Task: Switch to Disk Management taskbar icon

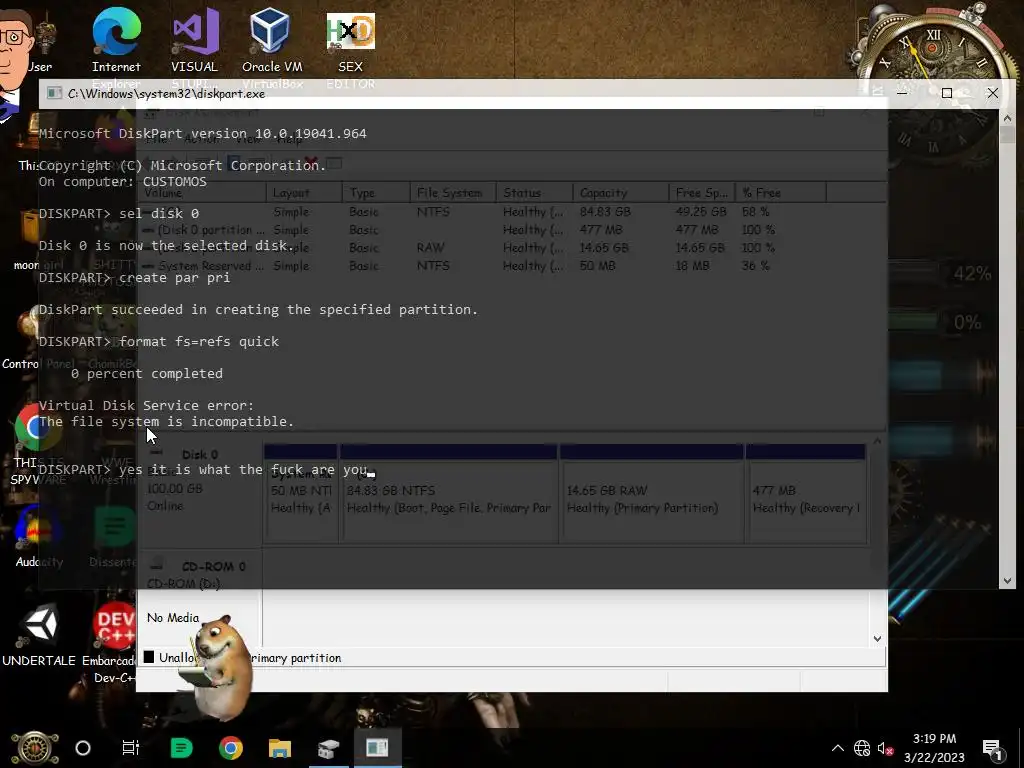Action: 328,748
